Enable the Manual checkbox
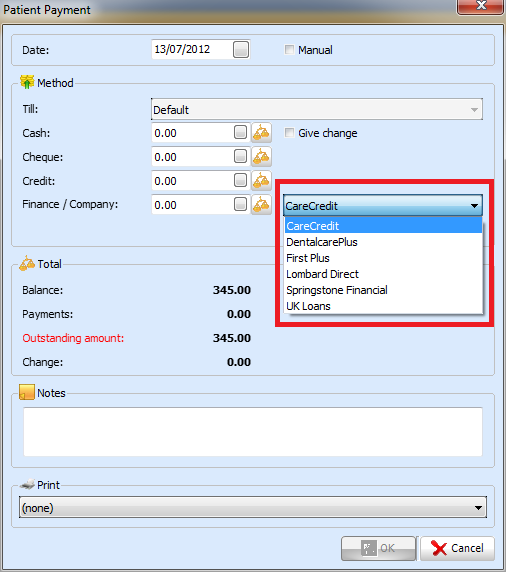 pyautogui.click(x=289, y=49)
